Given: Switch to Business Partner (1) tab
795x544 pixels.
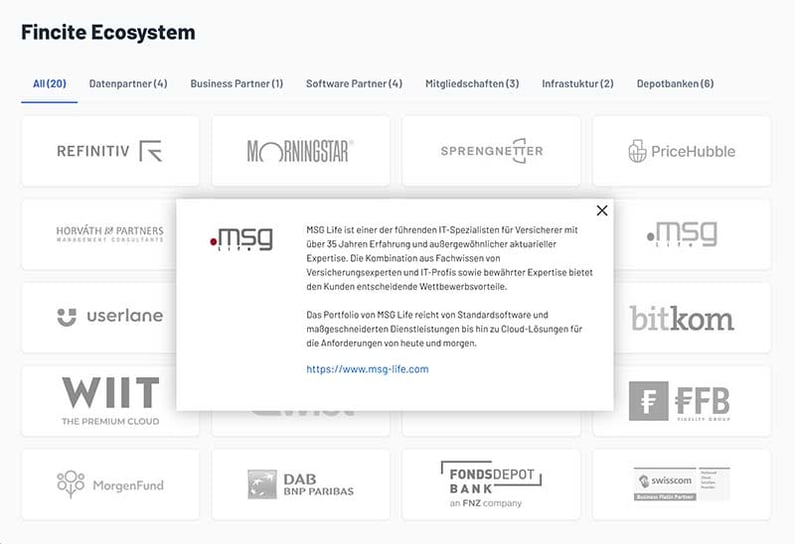Looking at the screenshot, I should pyautogui.click(x=236, y=84).
